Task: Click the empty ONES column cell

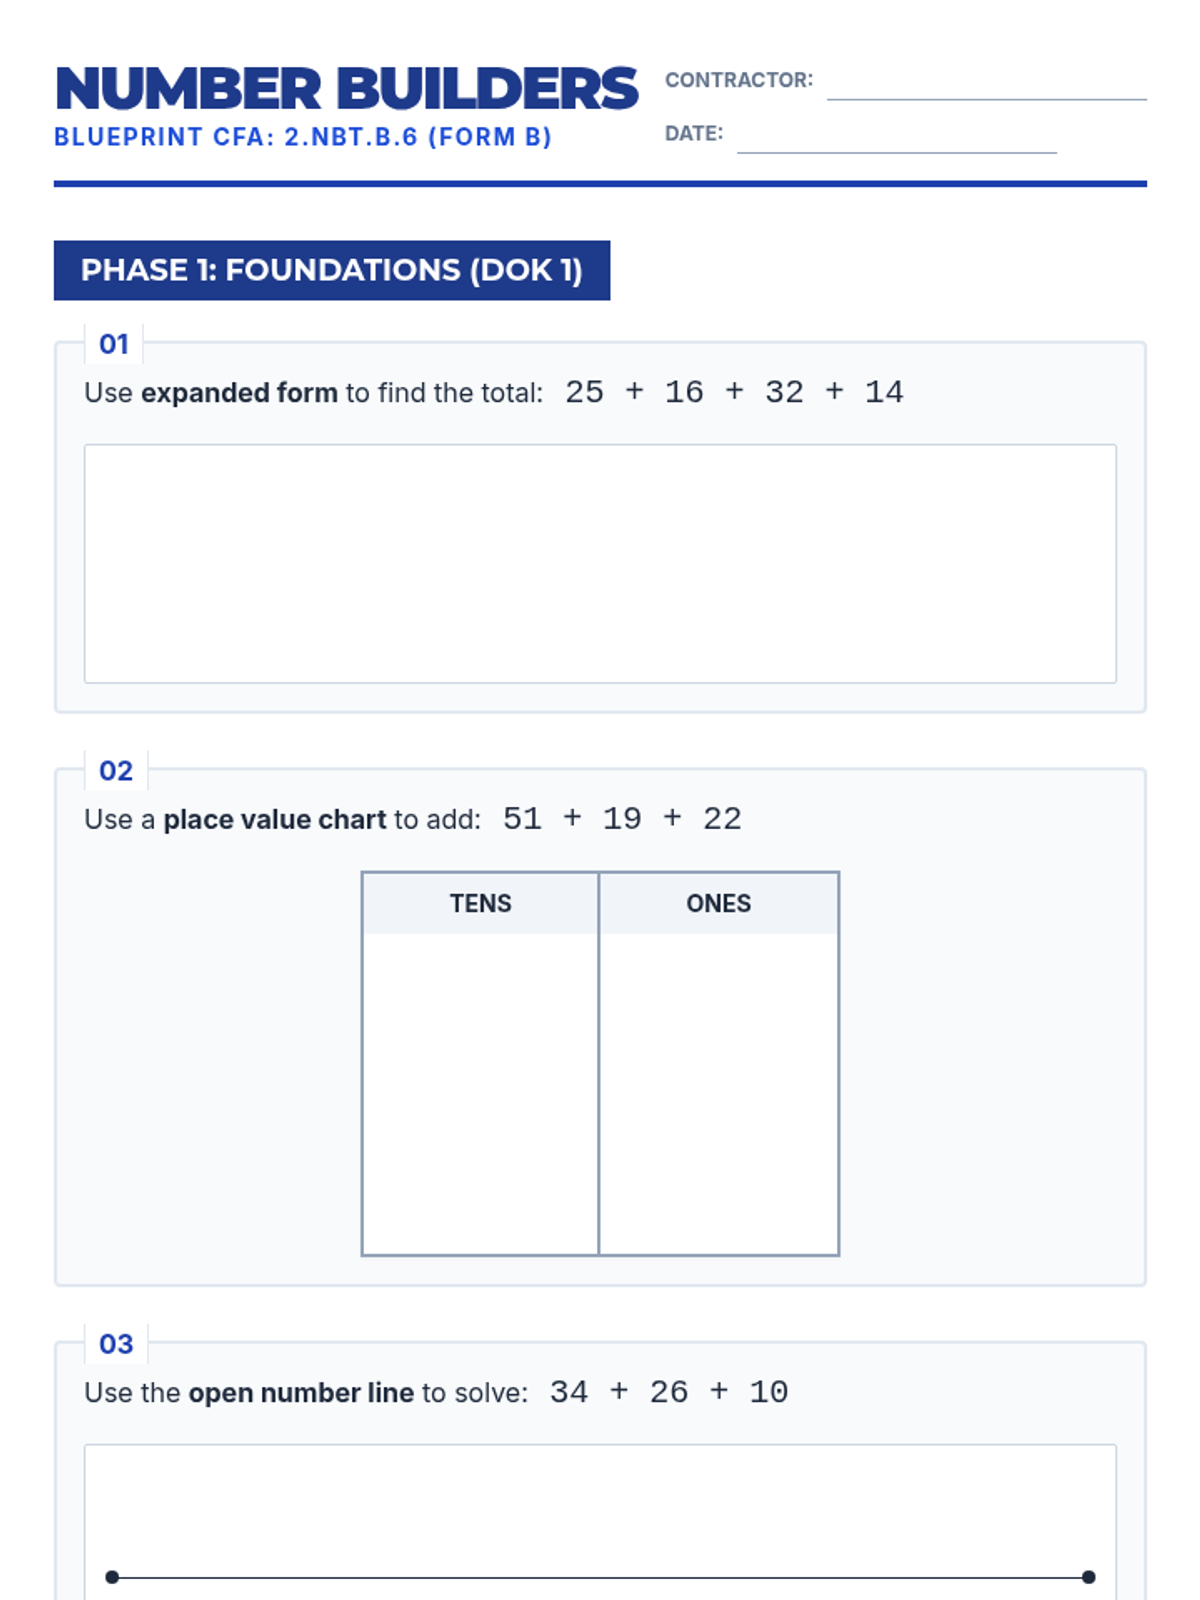Action: (719, 1093)
